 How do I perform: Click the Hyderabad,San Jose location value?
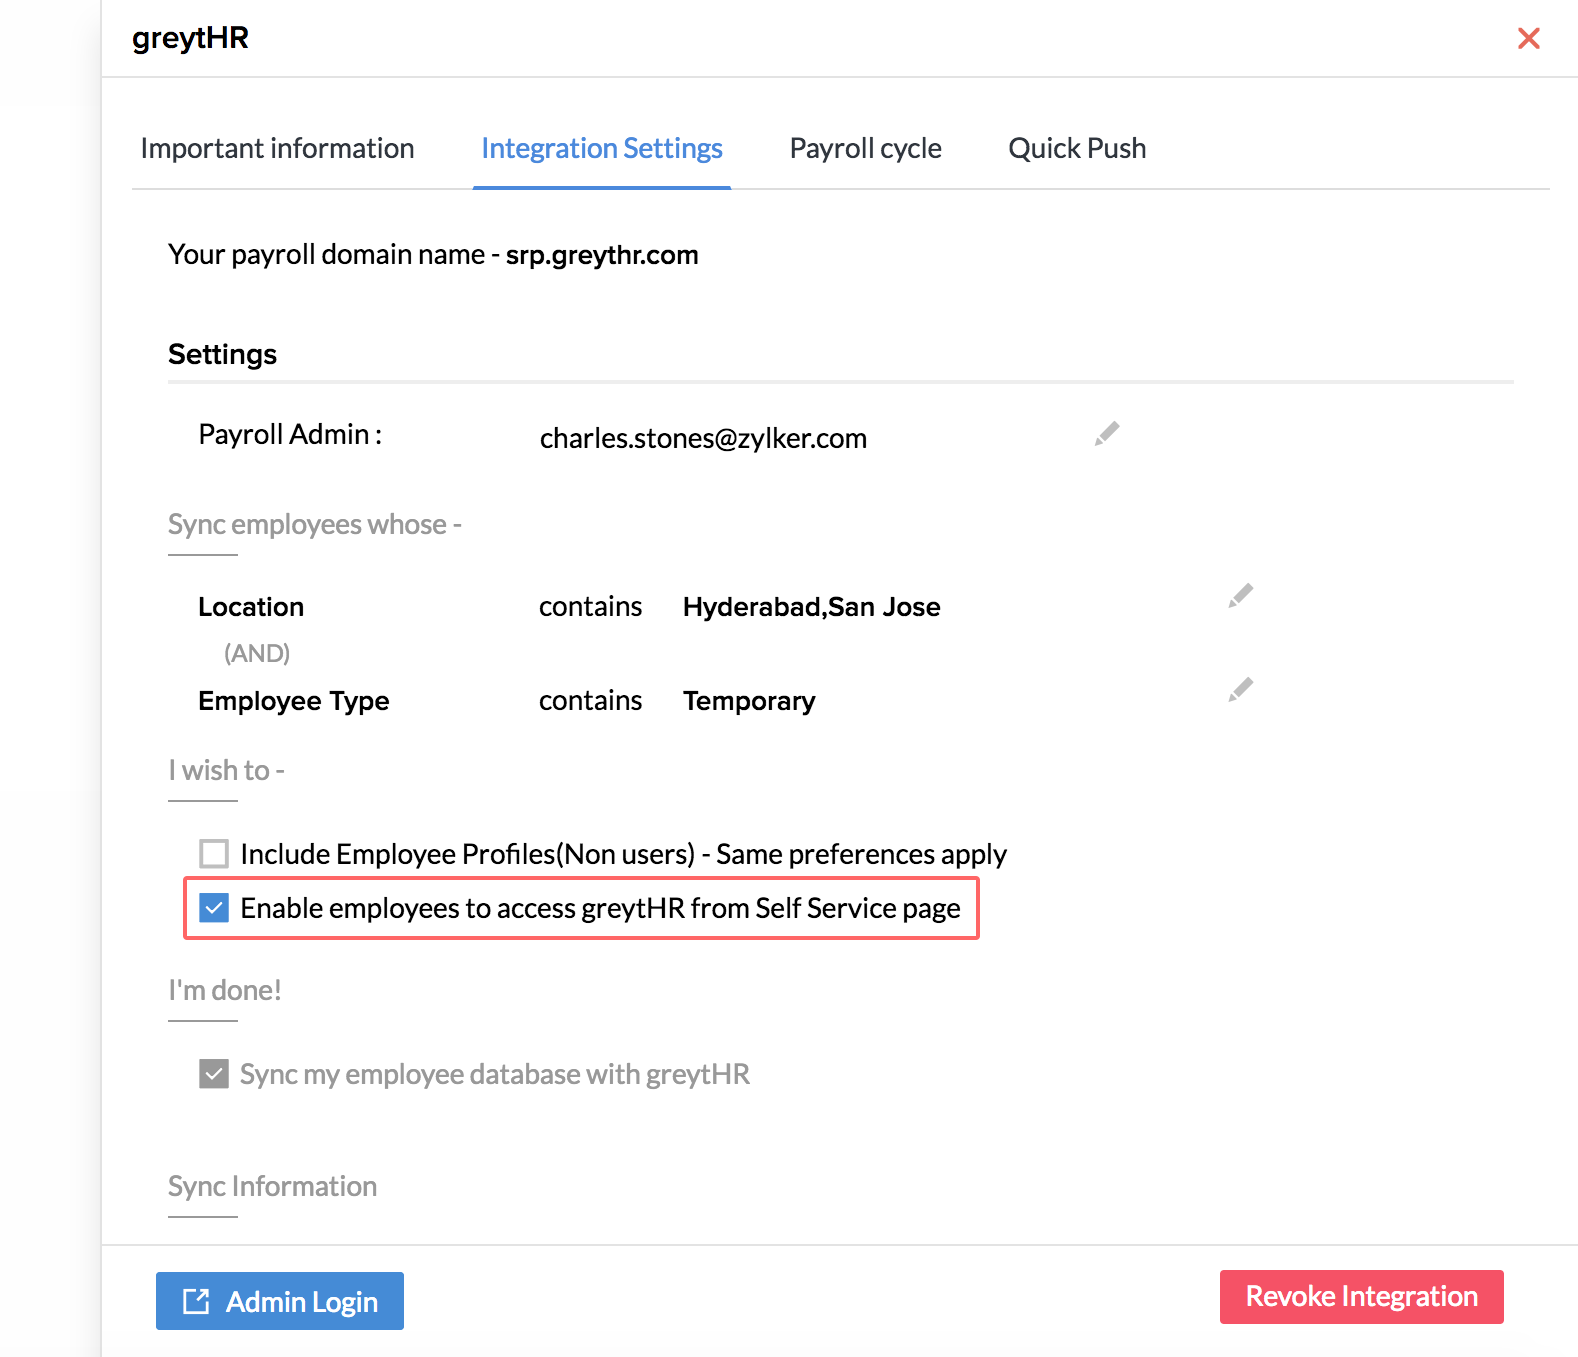(x=811, y=607)
